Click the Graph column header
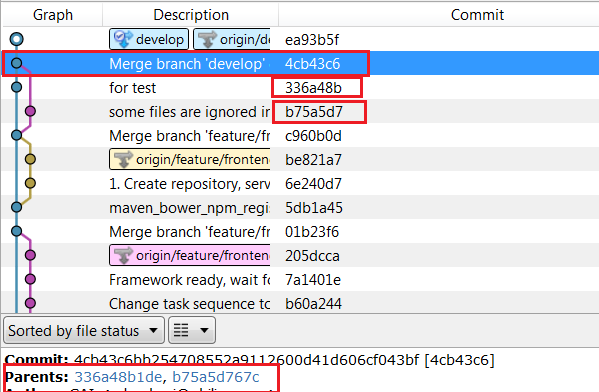 [53, 15]
